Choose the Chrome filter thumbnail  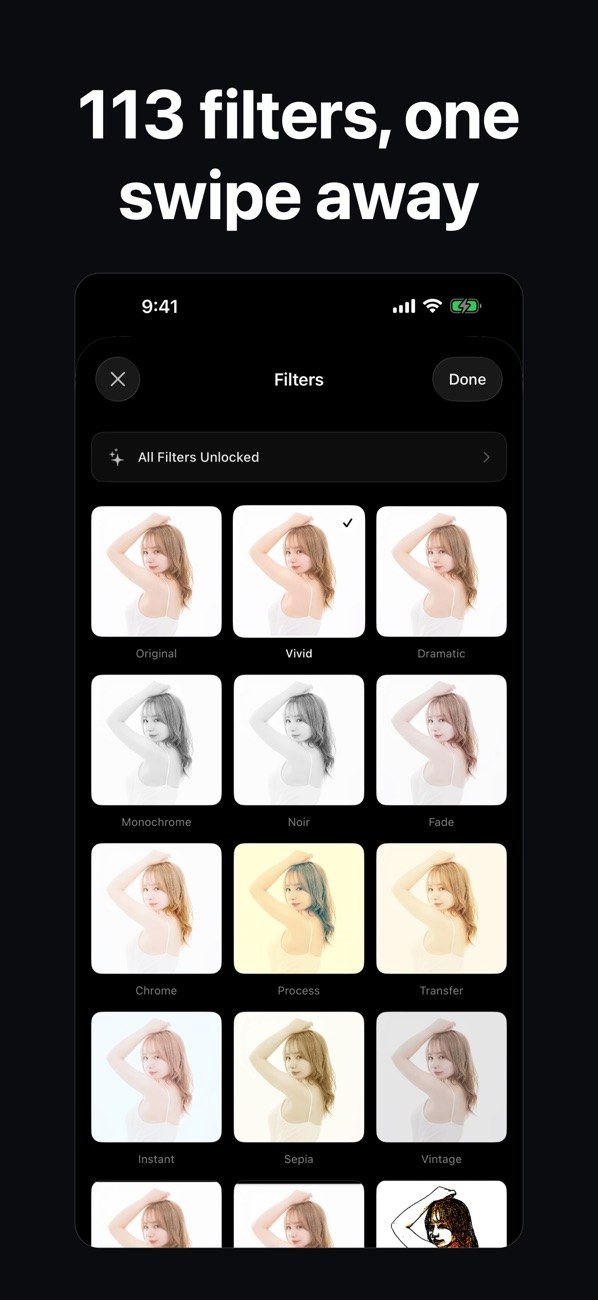(x=156, y=908)
